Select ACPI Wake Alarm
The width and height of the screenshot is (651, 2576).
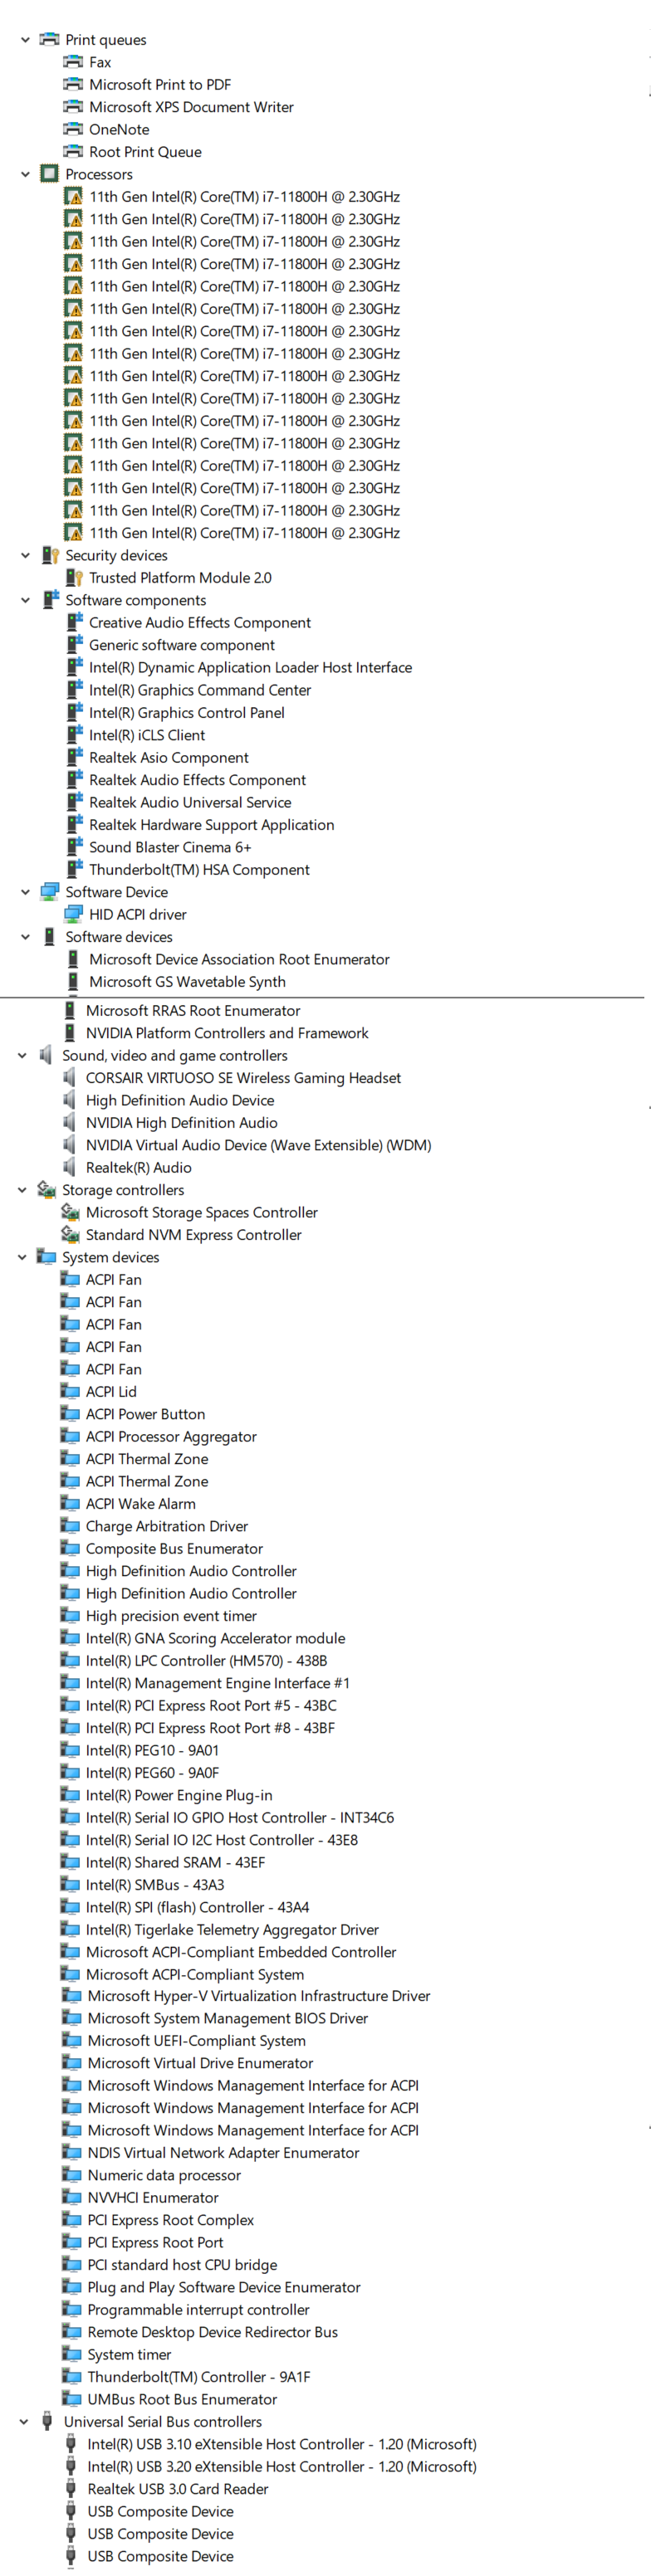click(x=140, y=1503)
